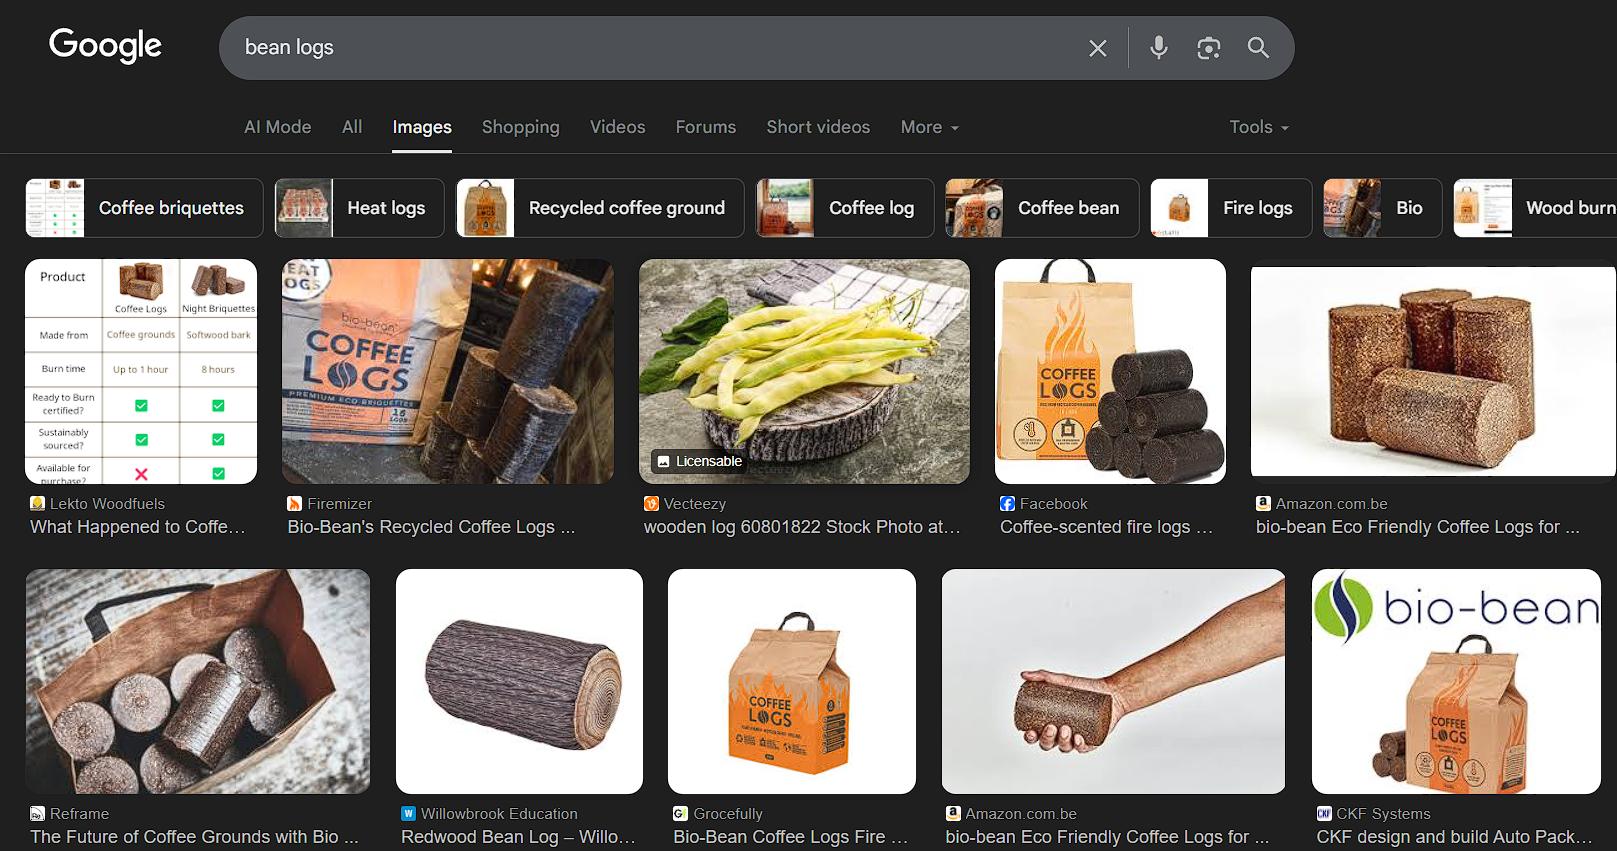Open 'What Happened to Coffe…' result link
The width and height of the screenshot is (1617, 851).
[137, 527]
